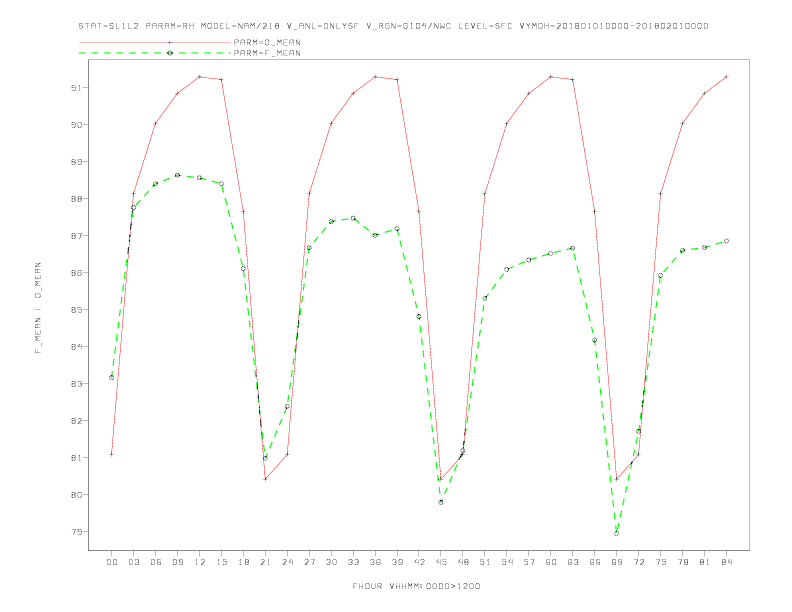Click the red O_MEAN plus marker at hour 00
792x612 pixels.
112,454
